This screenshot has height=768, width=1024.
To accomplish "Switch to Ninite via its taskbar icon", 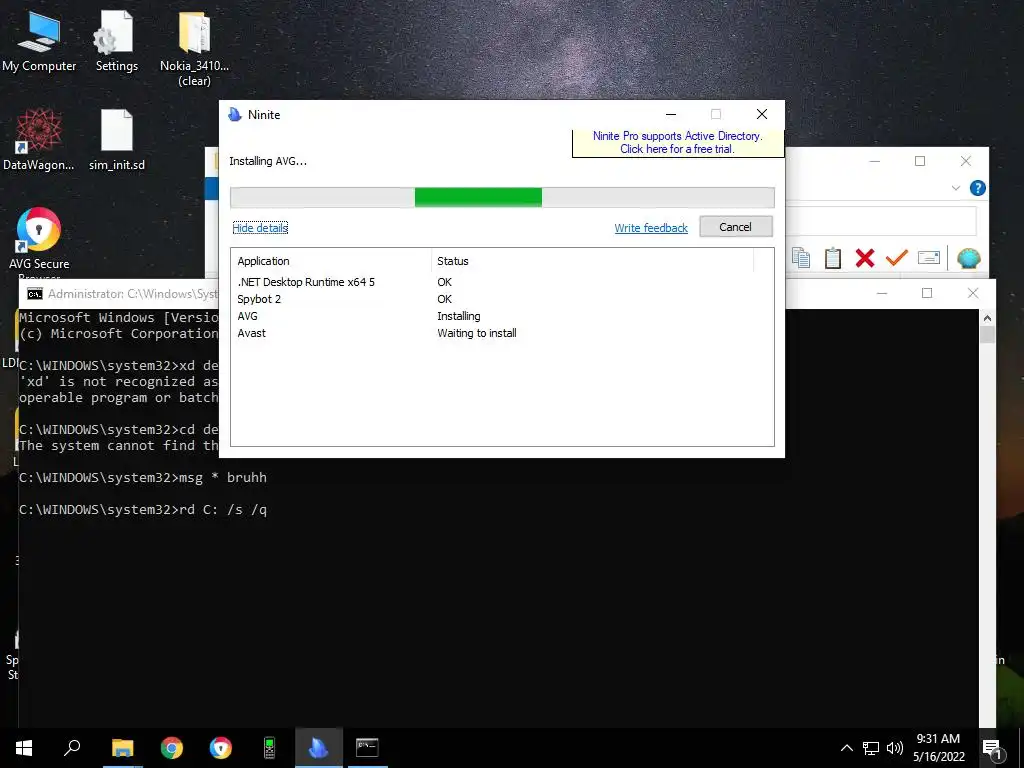I will [319, 748].
